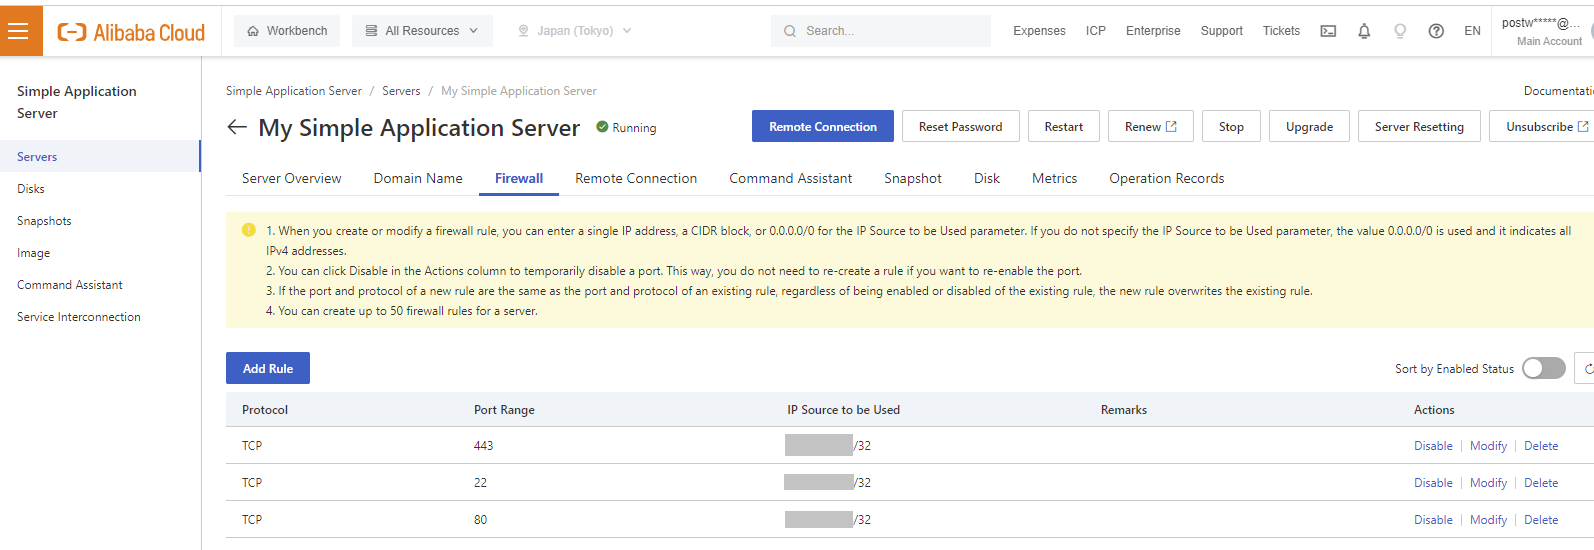Click the Upgrade button
This screenshot has width=1594, height=550.
pyautogui.click(x=1309, y=127)
